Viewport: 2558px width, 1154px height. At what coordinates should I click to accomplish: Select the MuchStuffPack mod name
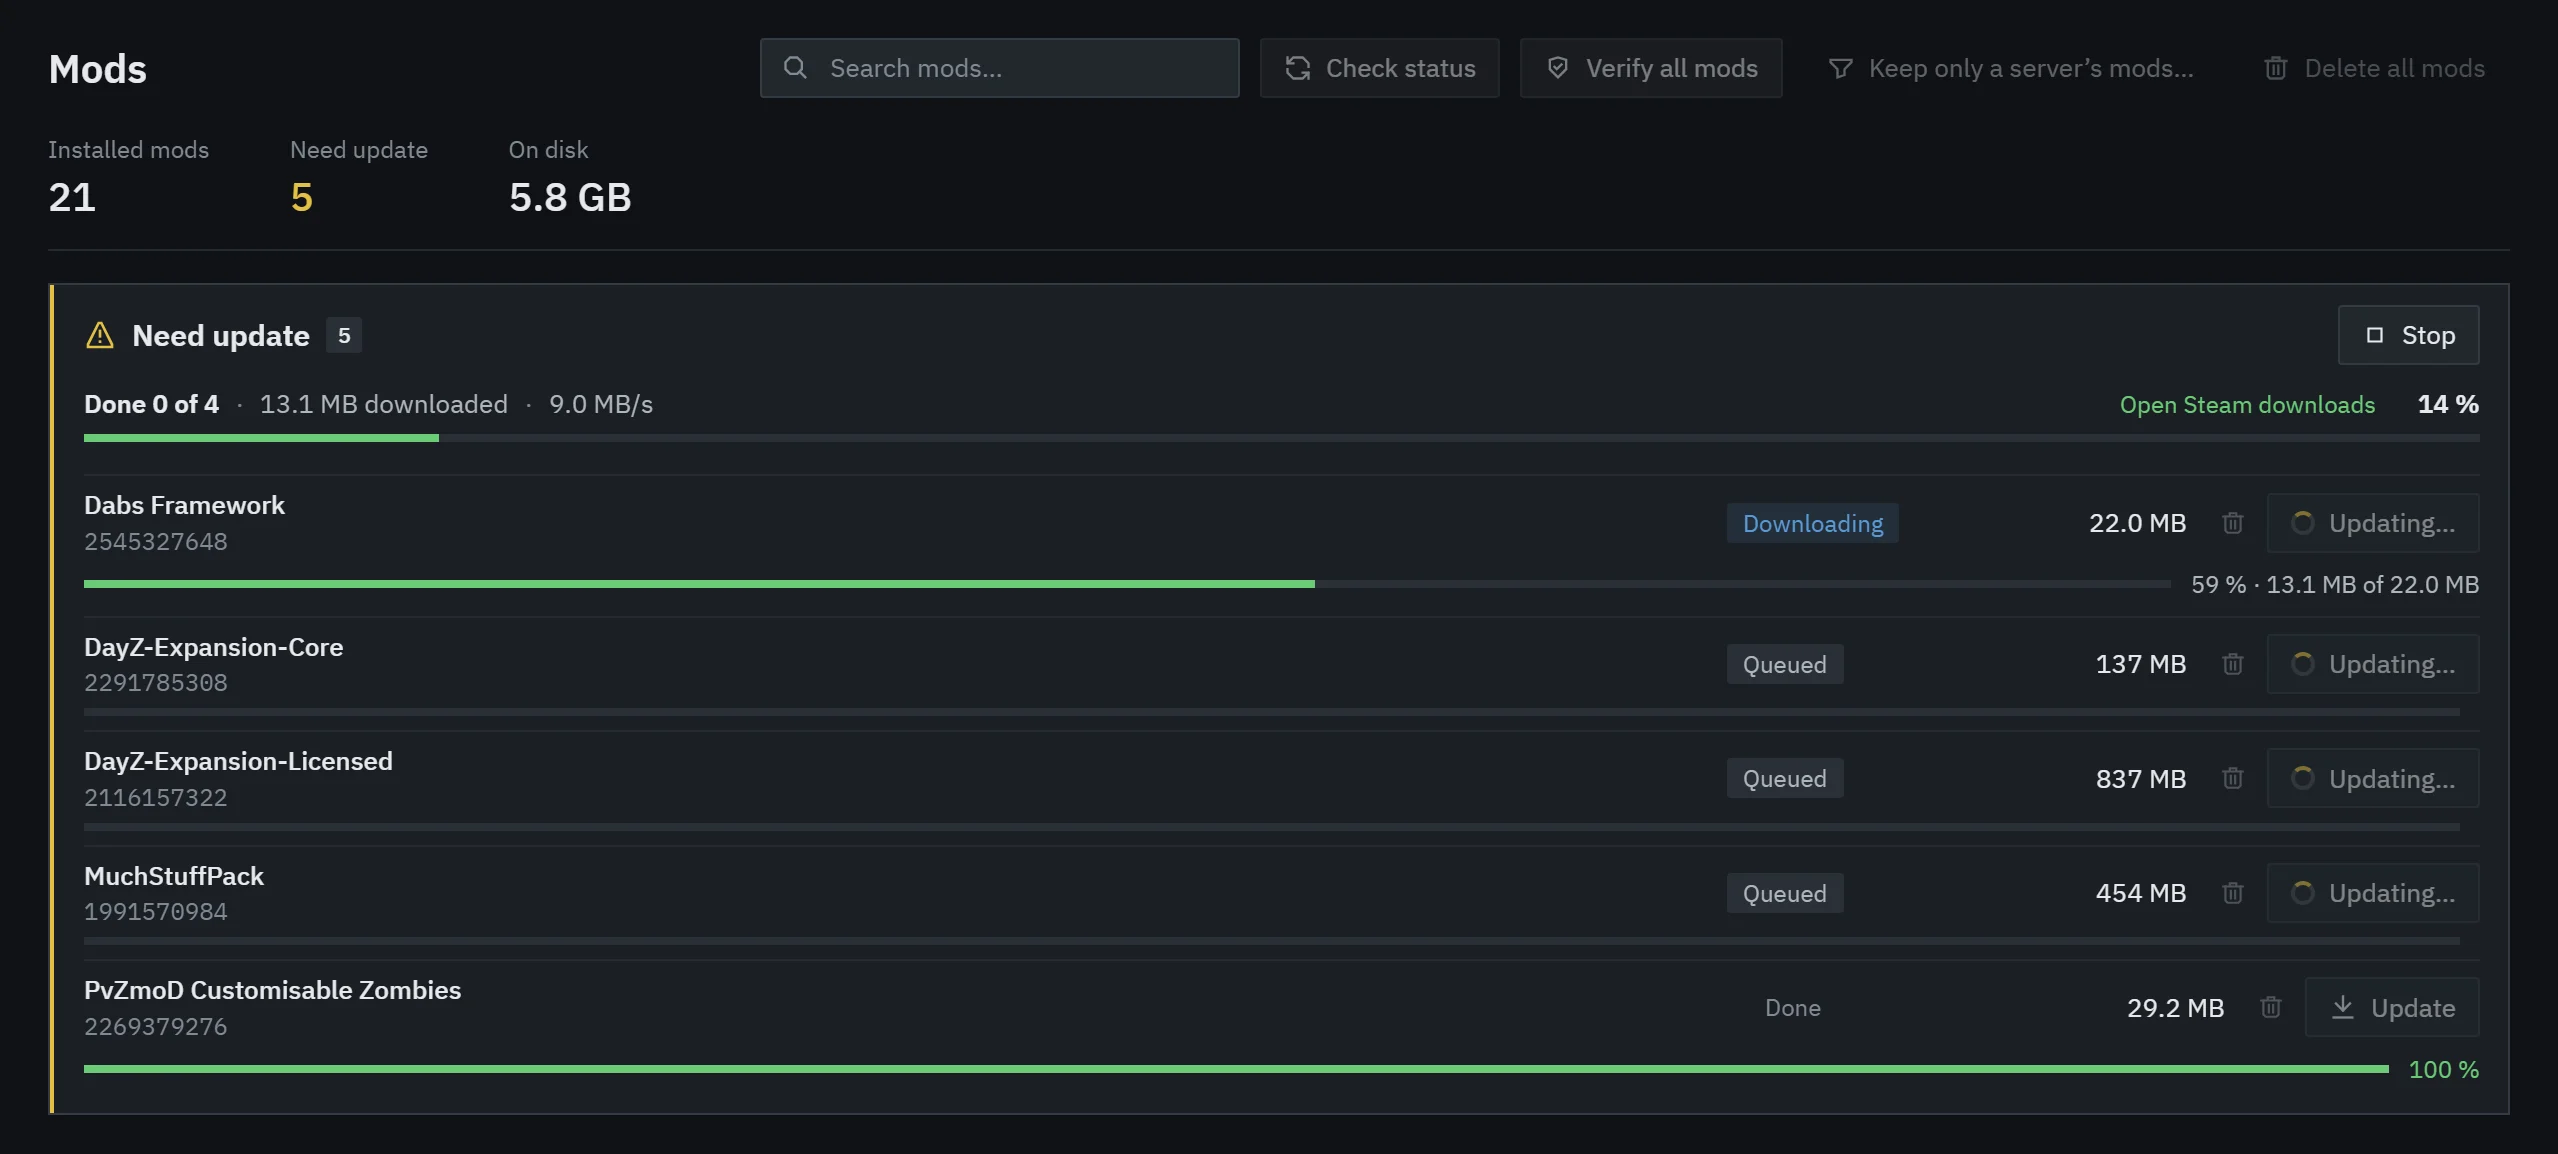(x=174, y=876)
